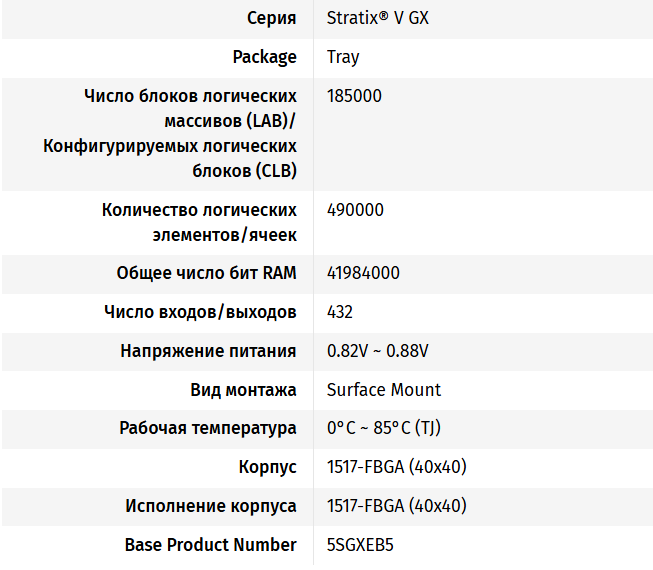Click the 'Вид монтажа' label
Viewport: 653px width, 570px height.
point(243,390)
